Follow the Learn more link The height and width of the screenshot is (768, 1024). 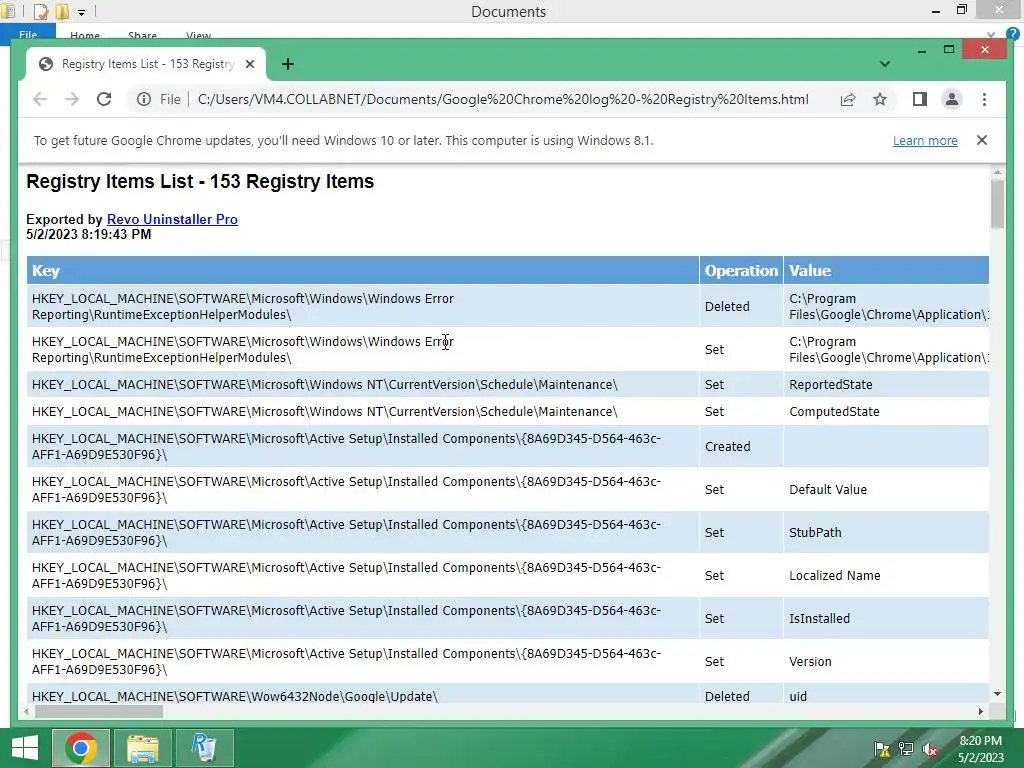pyautogui.click(x=925, y=140)
